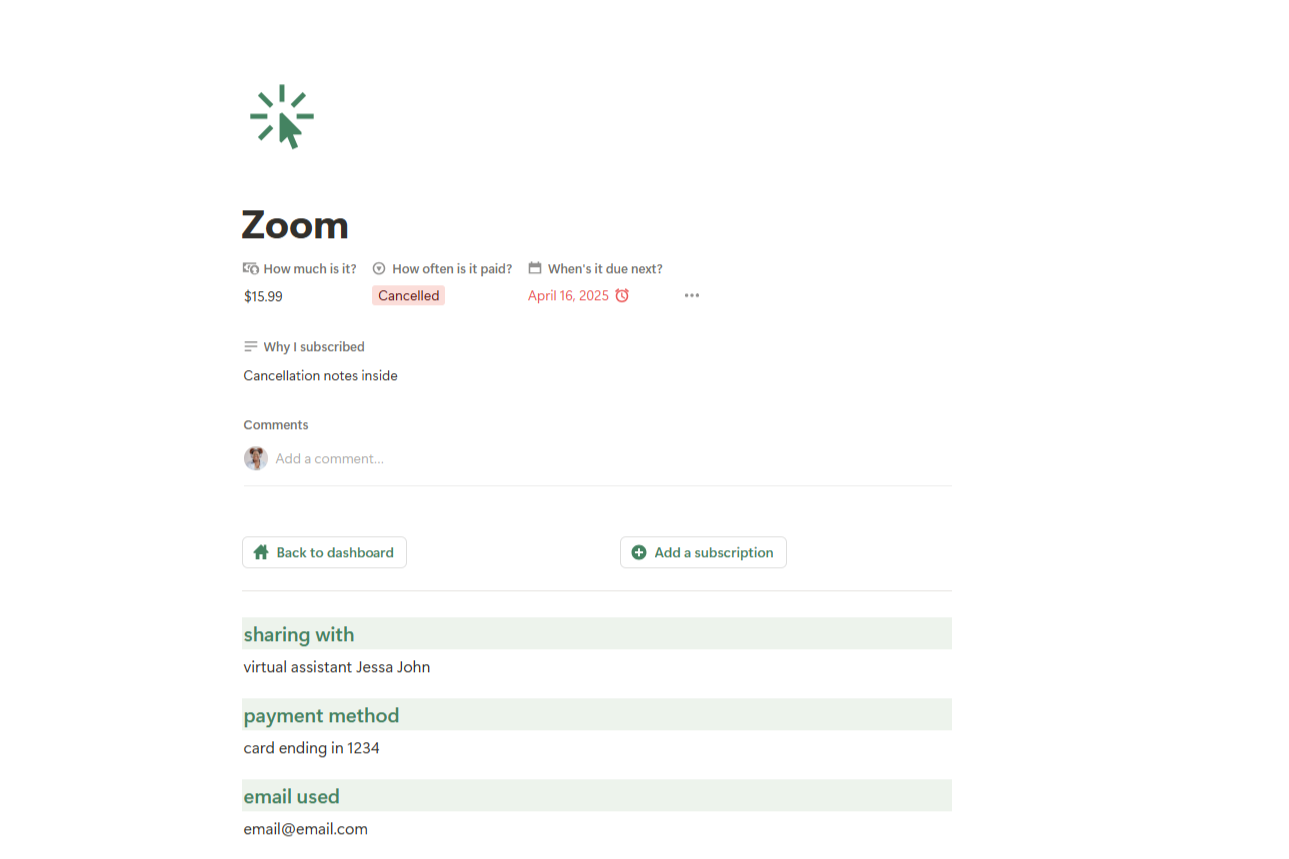Click the green cursor page icon
The image size is (1289, 859).
tap(281, 117)
